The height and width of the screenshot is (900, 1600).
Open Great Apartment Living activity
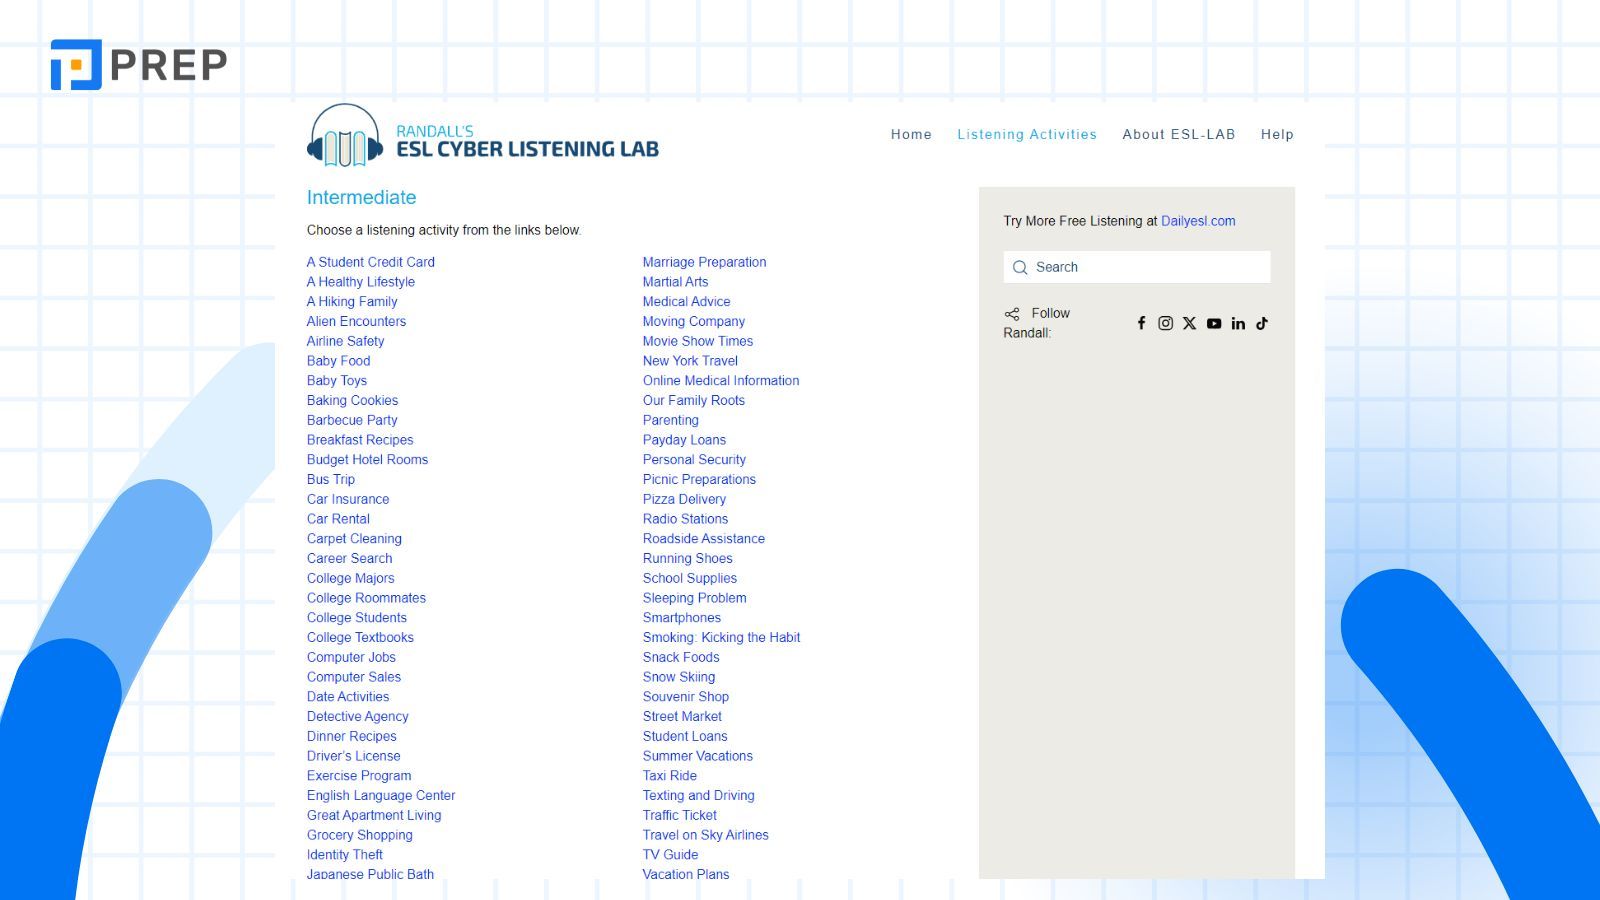(x=374, y=815)
